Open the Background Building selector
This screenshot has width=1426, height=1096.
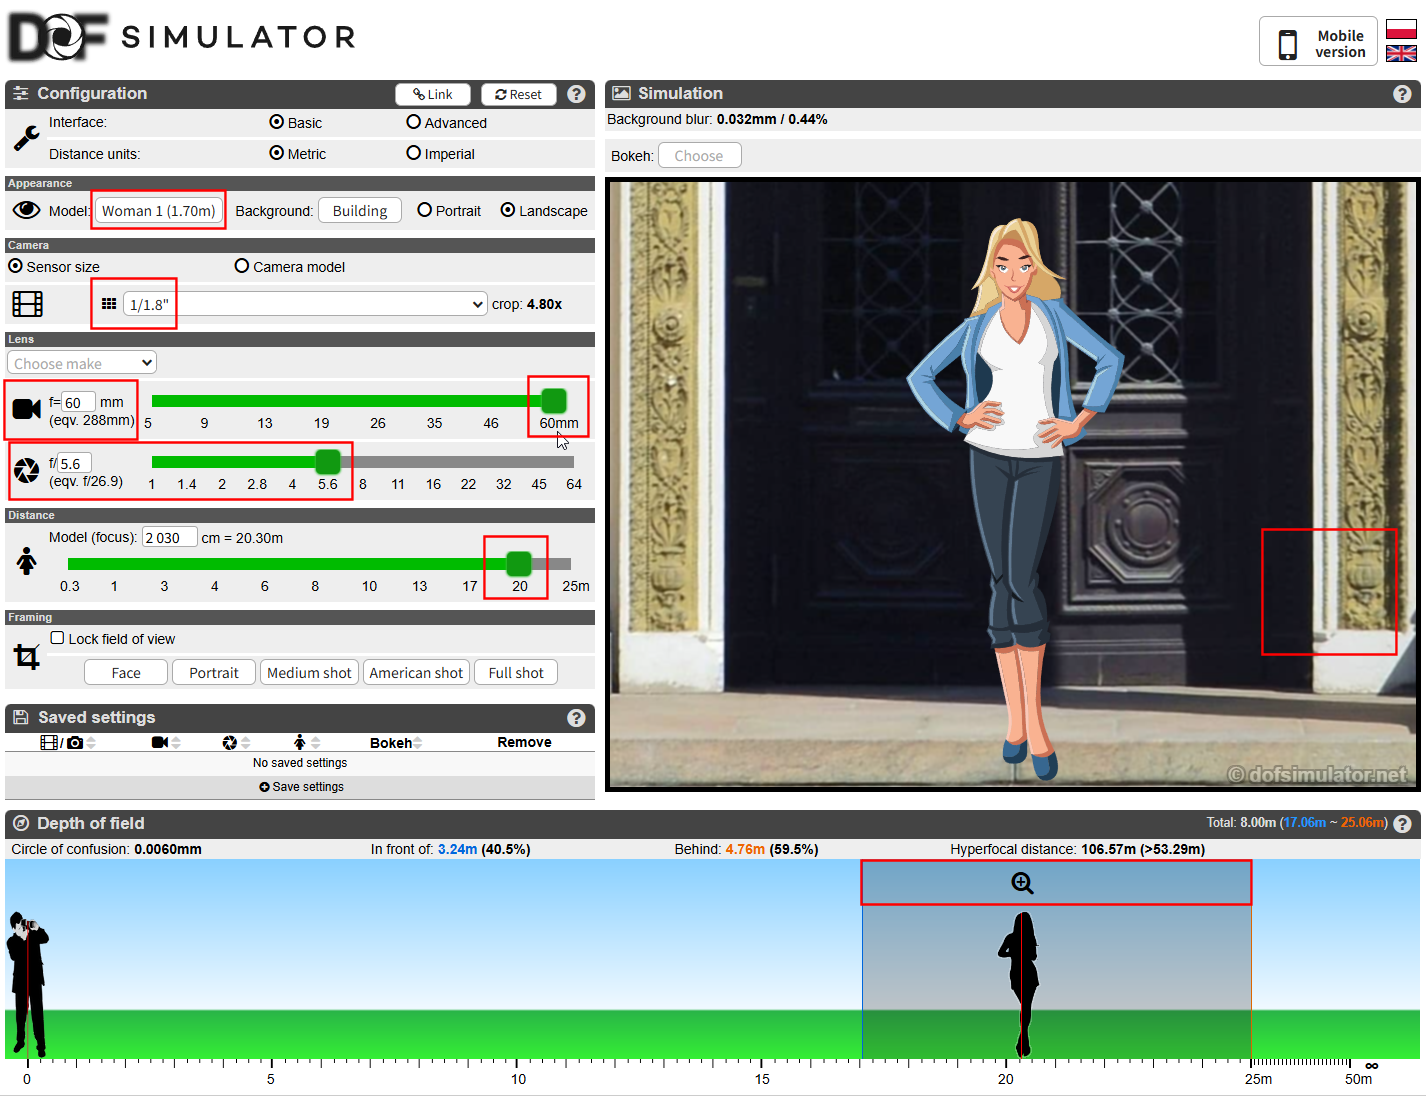click(360, 211)
